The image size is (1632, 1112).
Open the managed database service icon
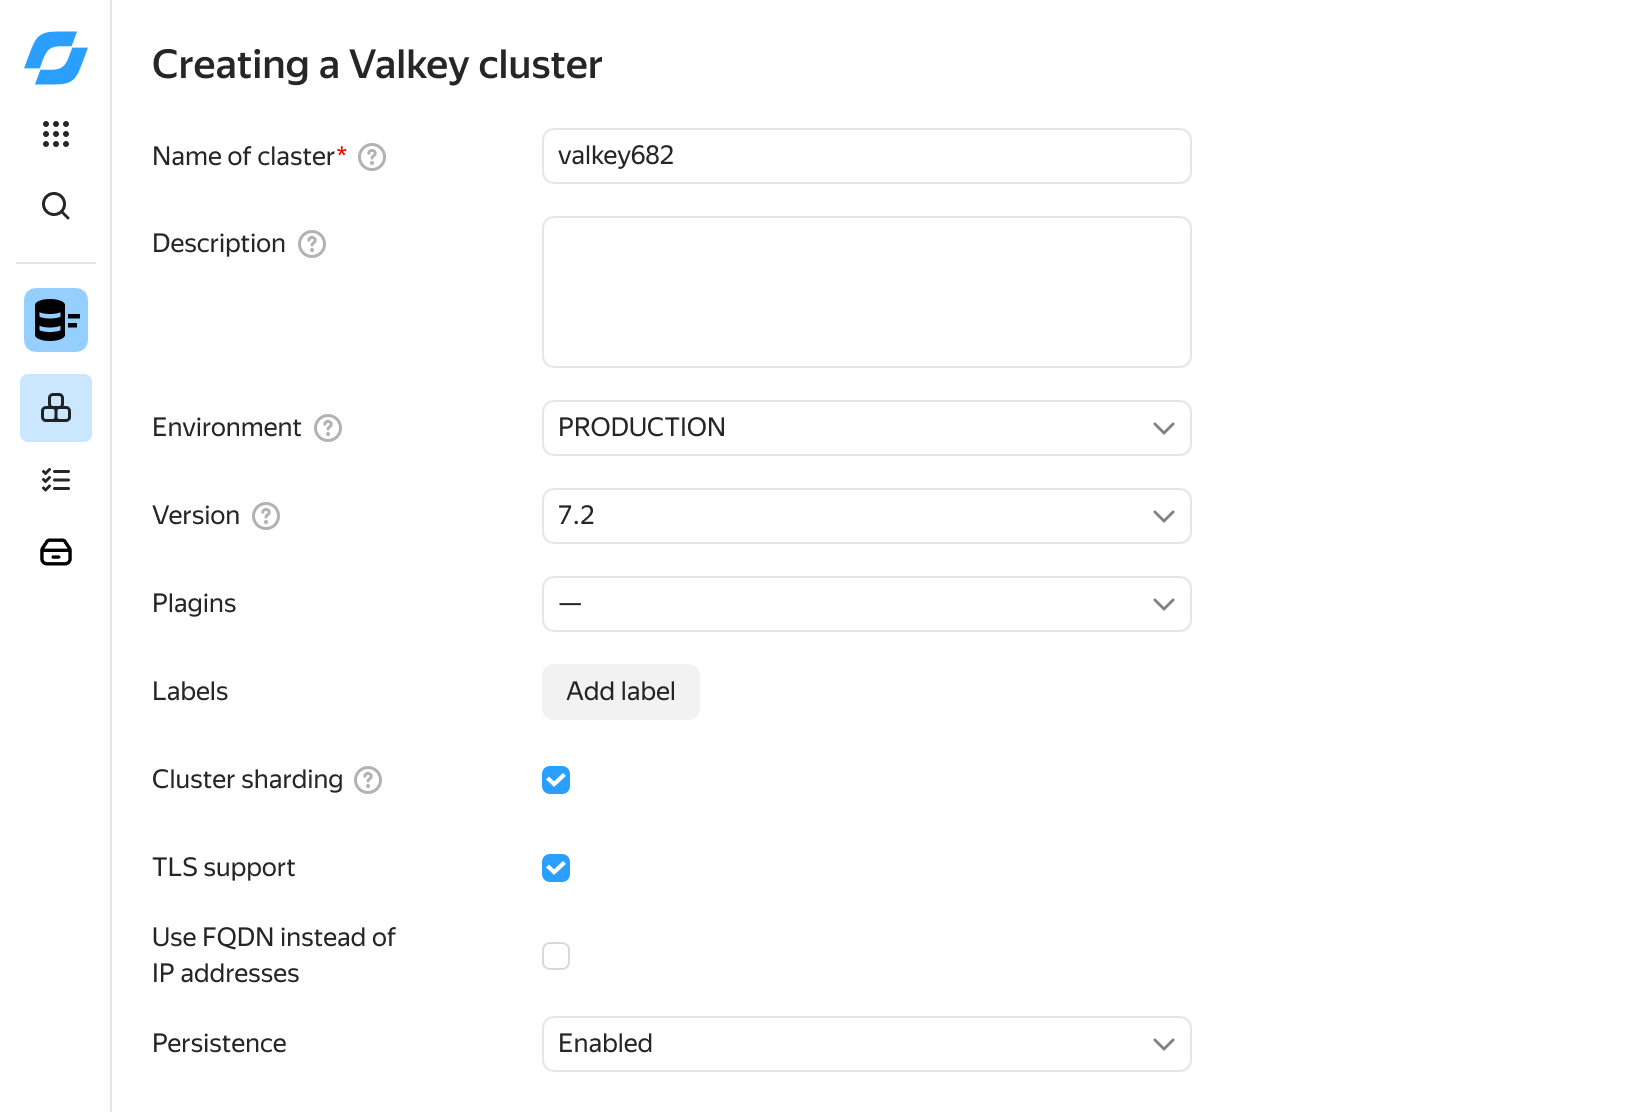[56, 320]
